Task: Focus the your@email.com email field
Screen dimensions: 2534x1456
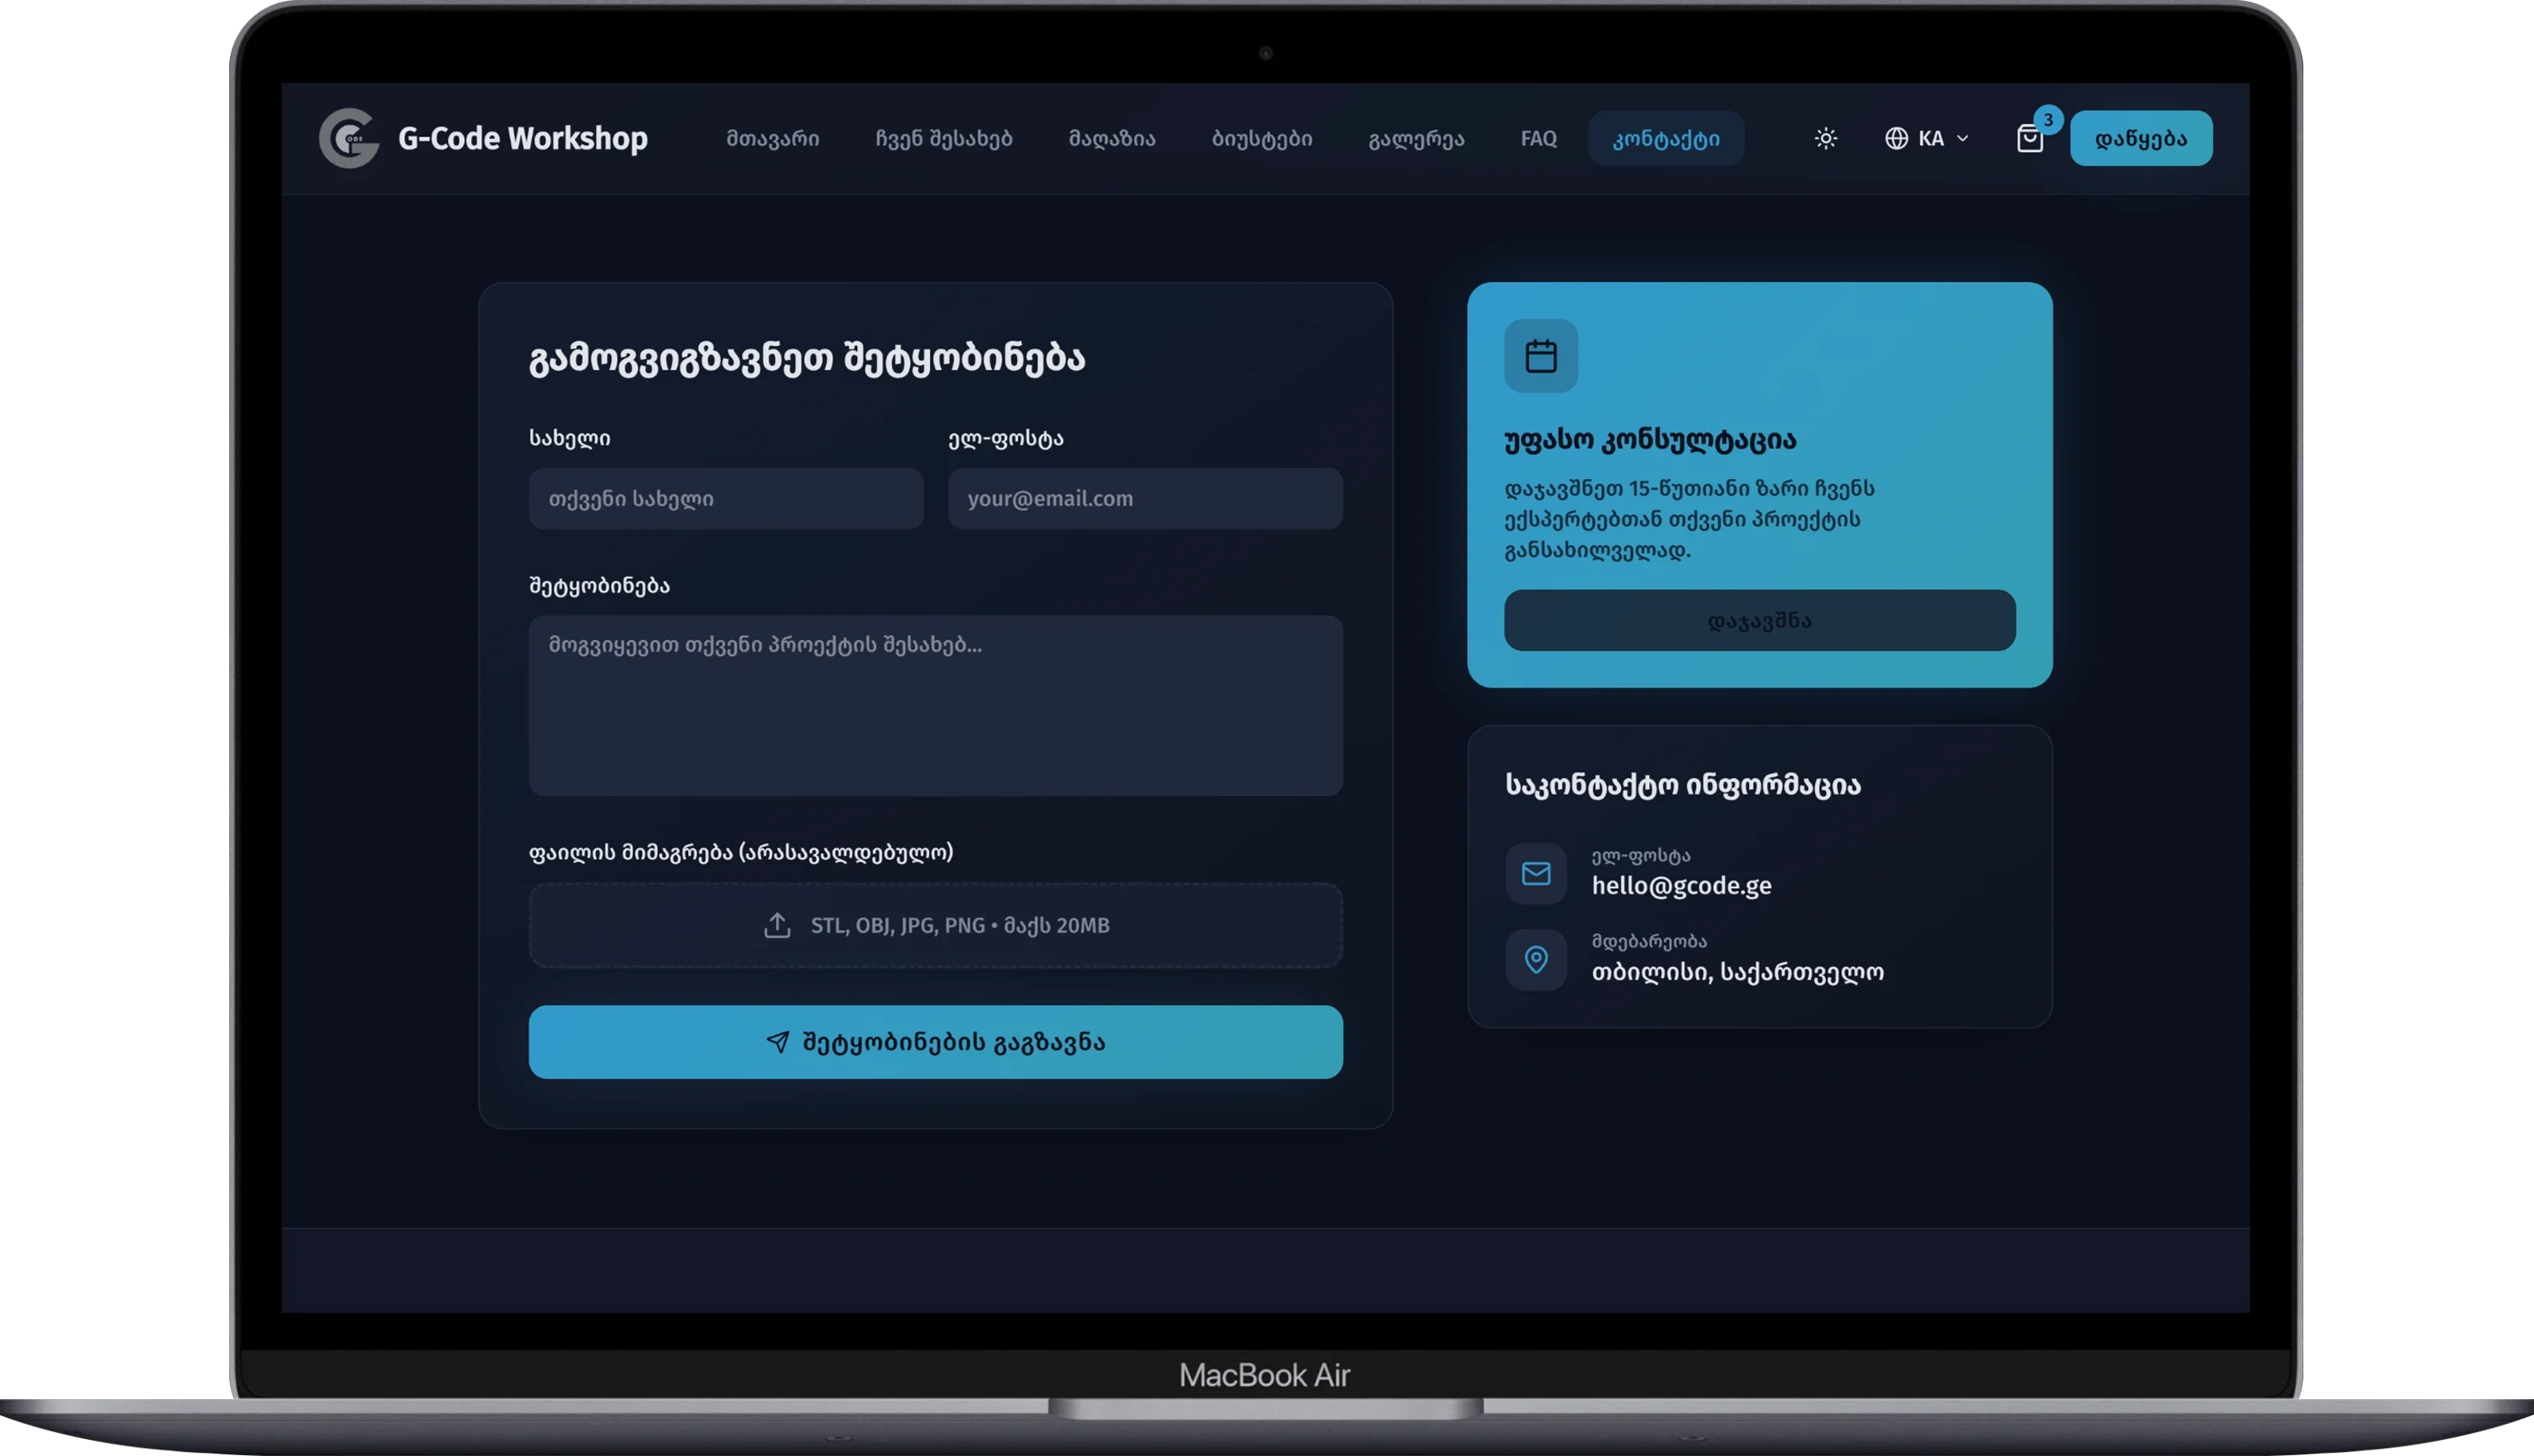Action: 1144,498
